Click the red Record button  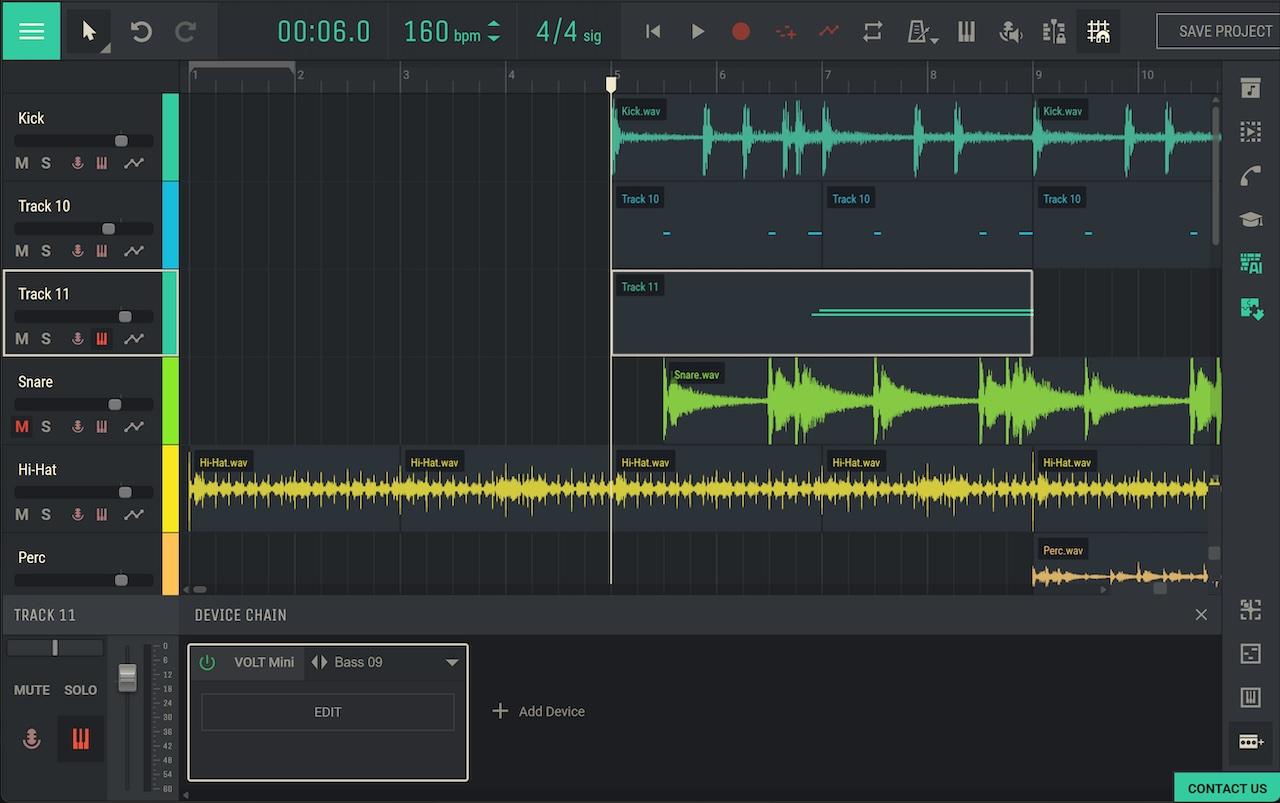[x=740, y=31]
